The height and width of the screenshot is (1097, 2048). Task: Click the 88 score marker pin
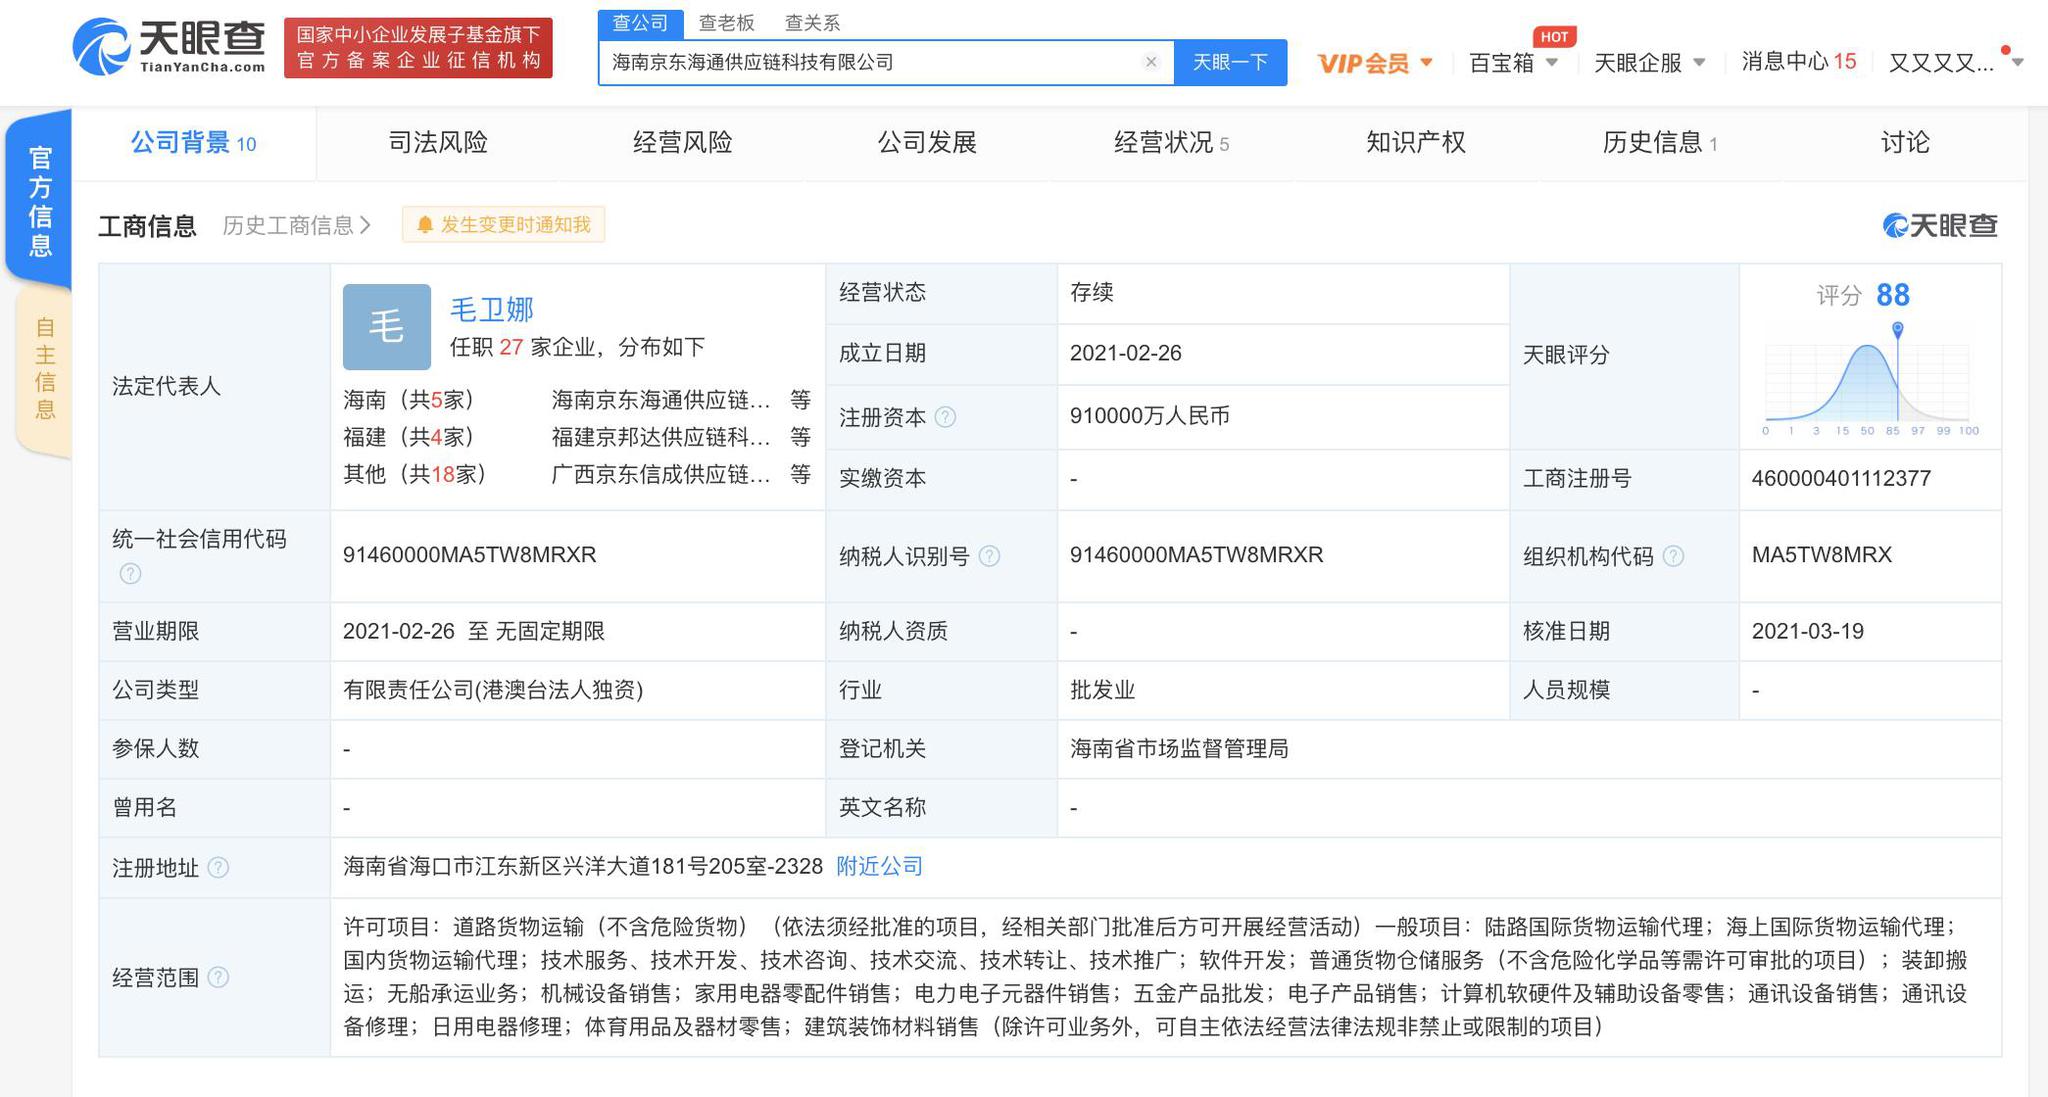click(1897, 329)
